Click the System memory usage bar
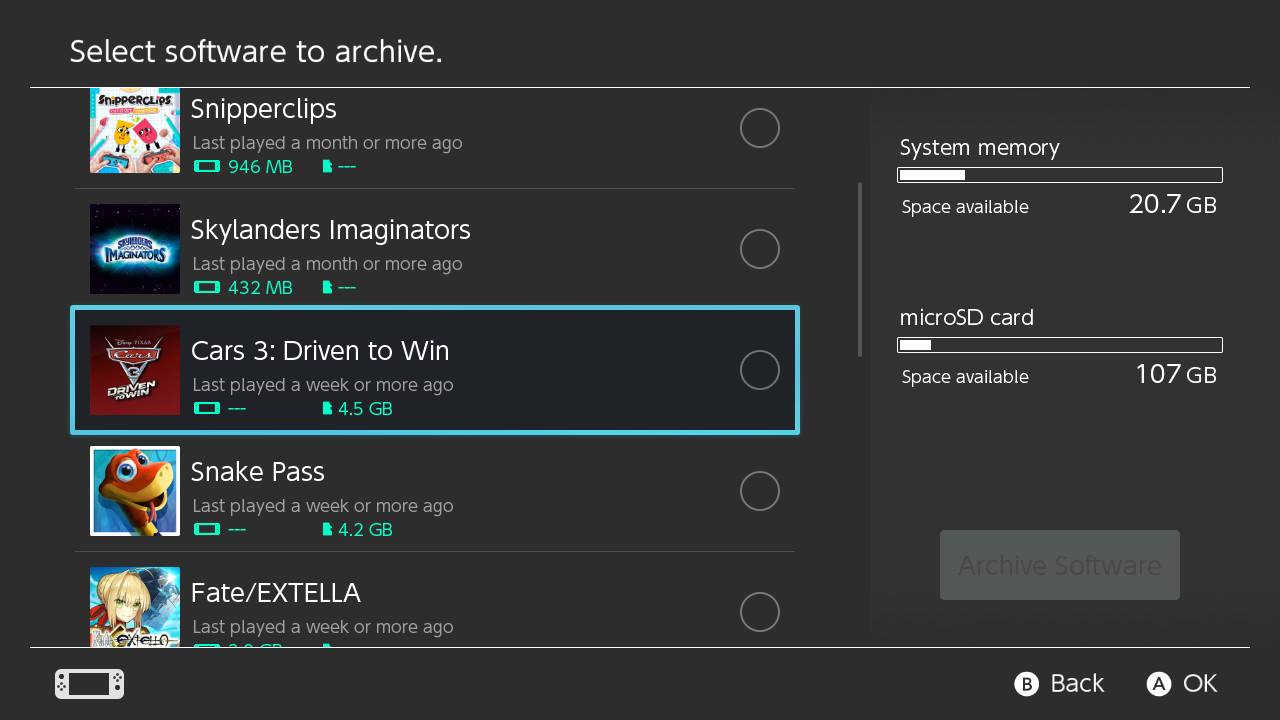 click(x=1060, y=175)
